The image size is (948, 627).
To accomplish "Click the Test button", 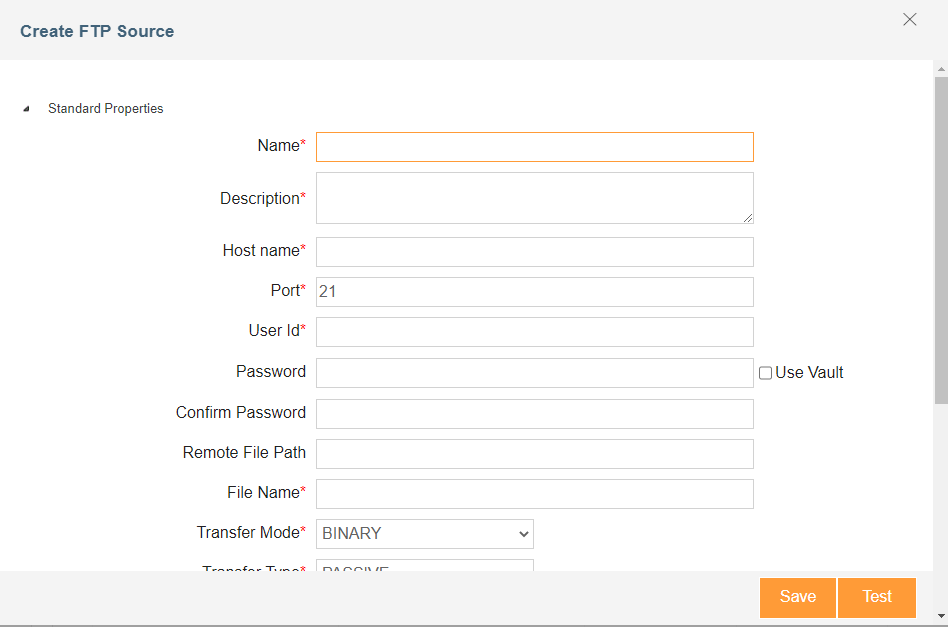I will click(x=877, y=597).
